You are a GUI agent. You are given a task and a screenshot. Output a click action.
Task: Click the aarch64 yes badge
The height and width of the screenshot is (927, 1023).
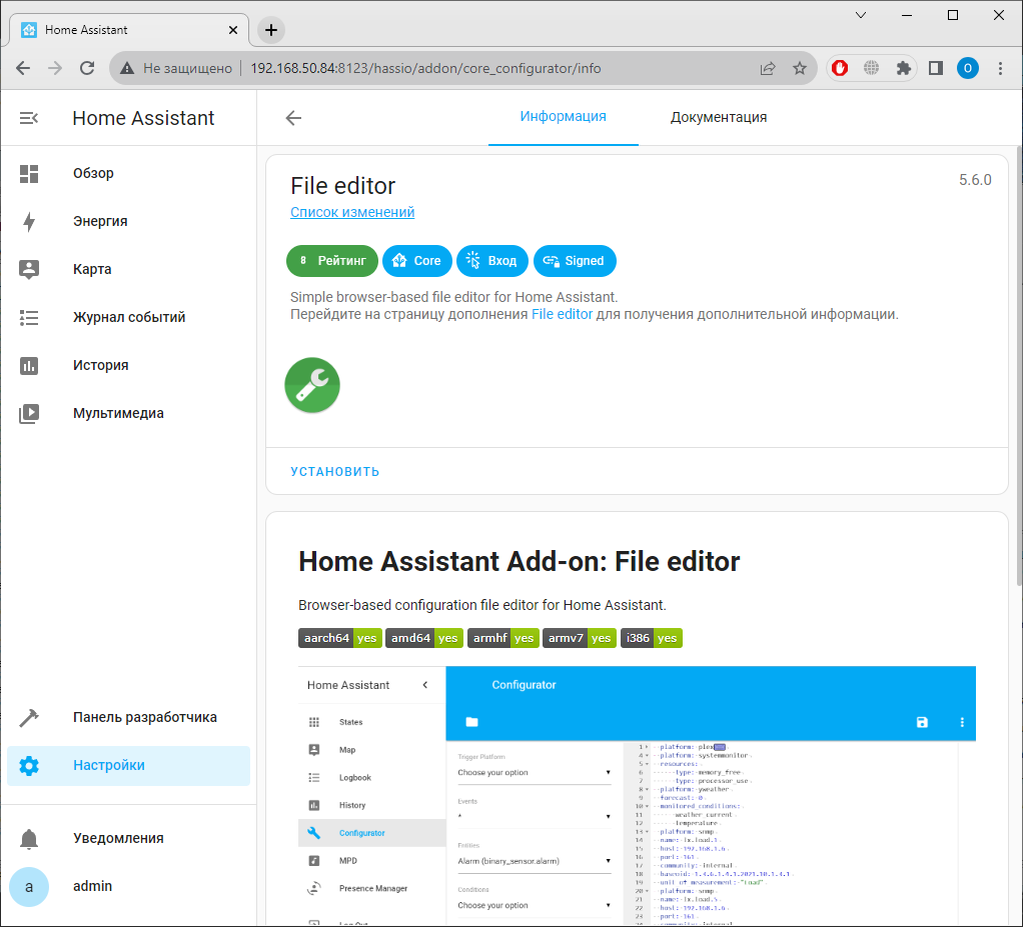tap(340, 638)
